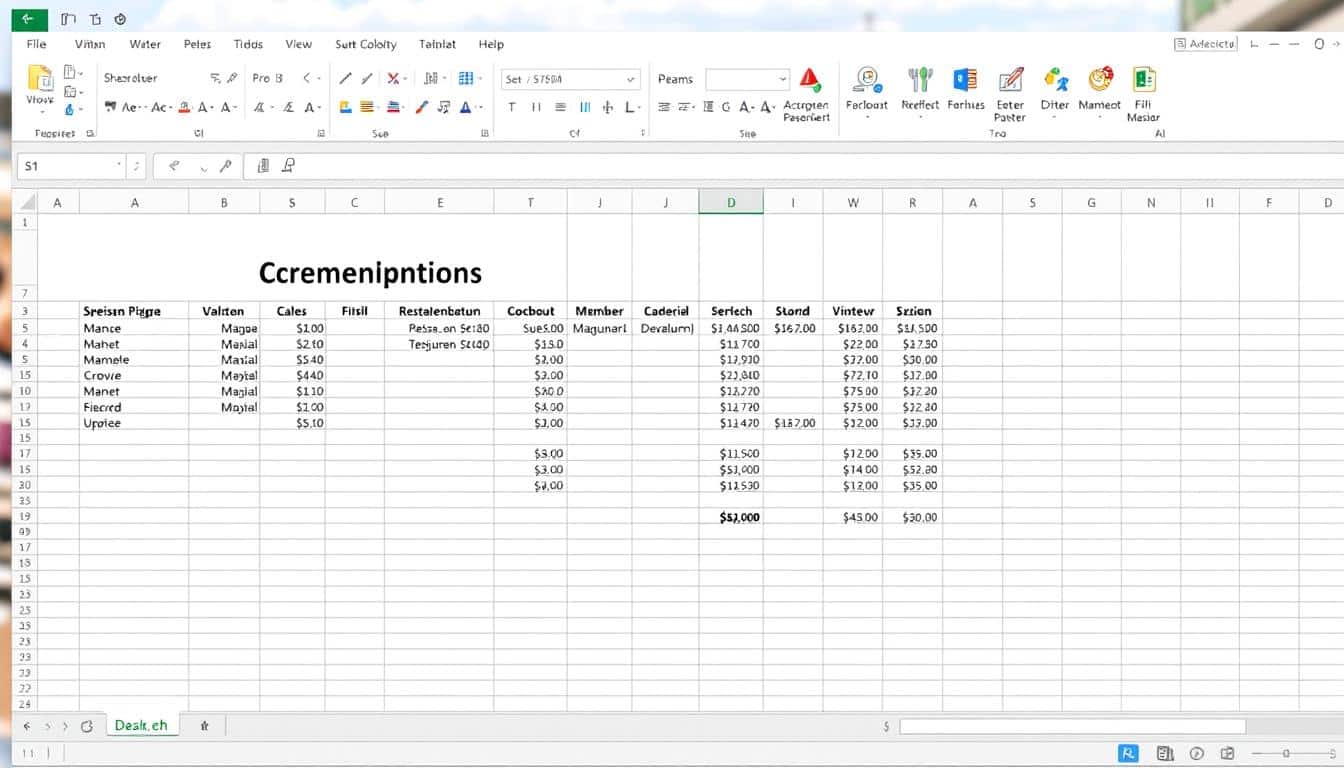Viewport: 1344px width, 768px height.
Task: Click the blue water drop icon
Action: click(x=69, y=109)
